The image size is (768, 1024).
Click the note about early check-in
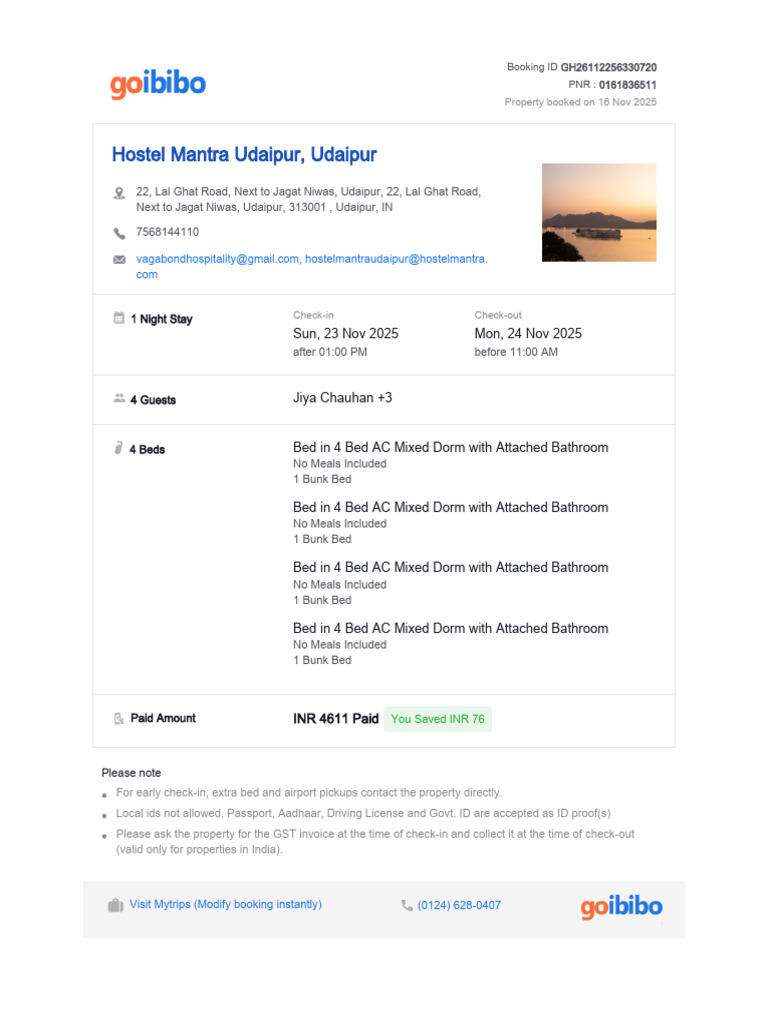pos(309,793)
